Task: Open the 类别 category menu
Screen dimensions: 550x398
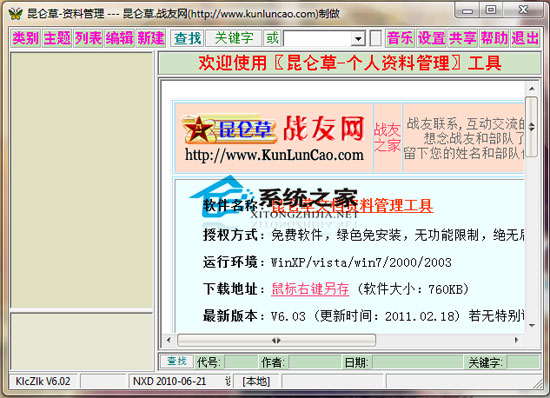Action: click(26, 38)
